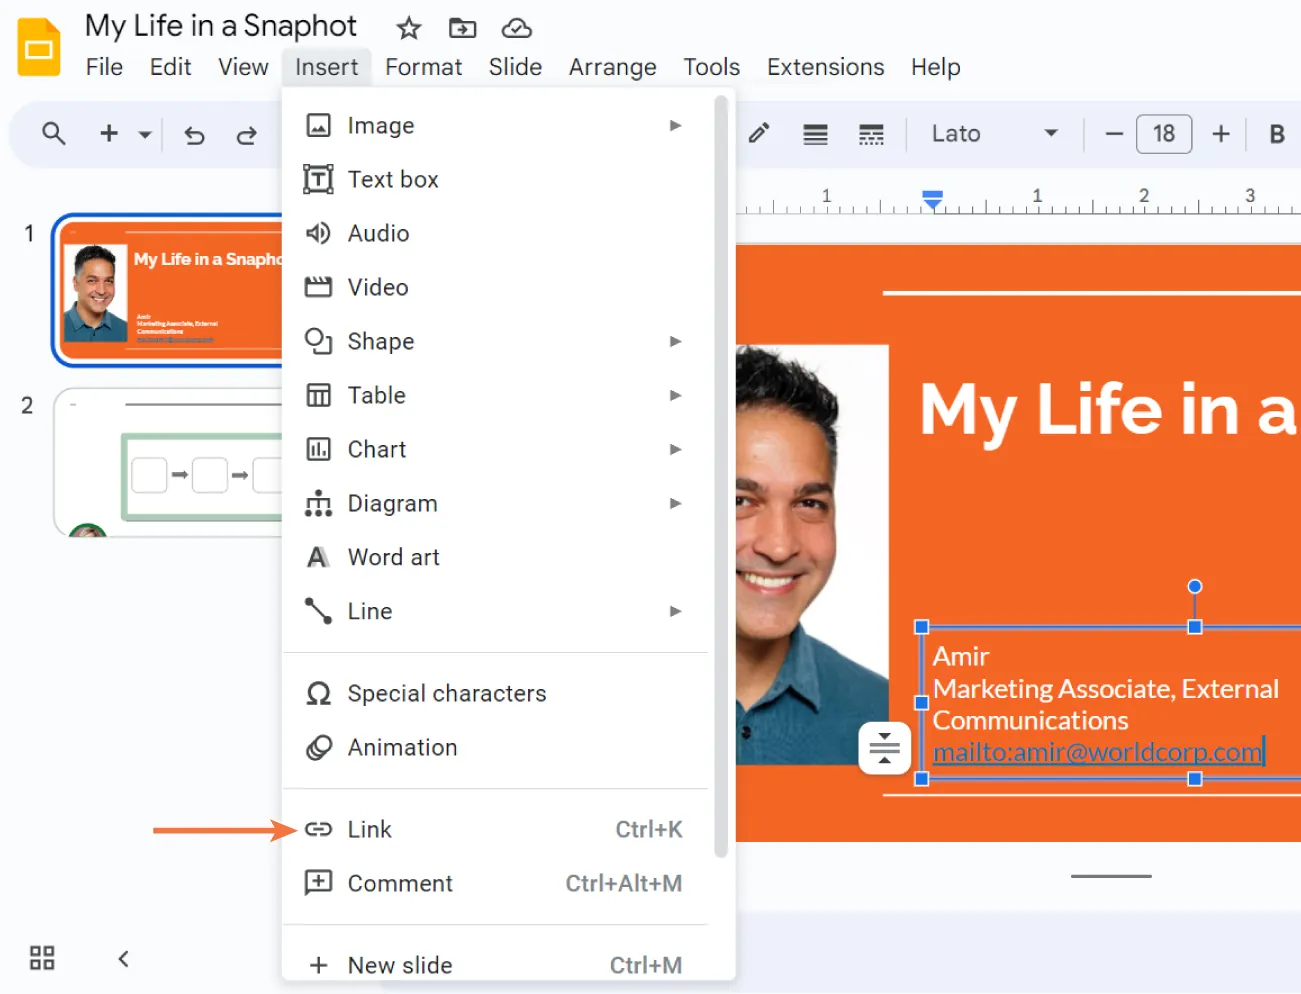Decrease the font size

pos(1113,133)
